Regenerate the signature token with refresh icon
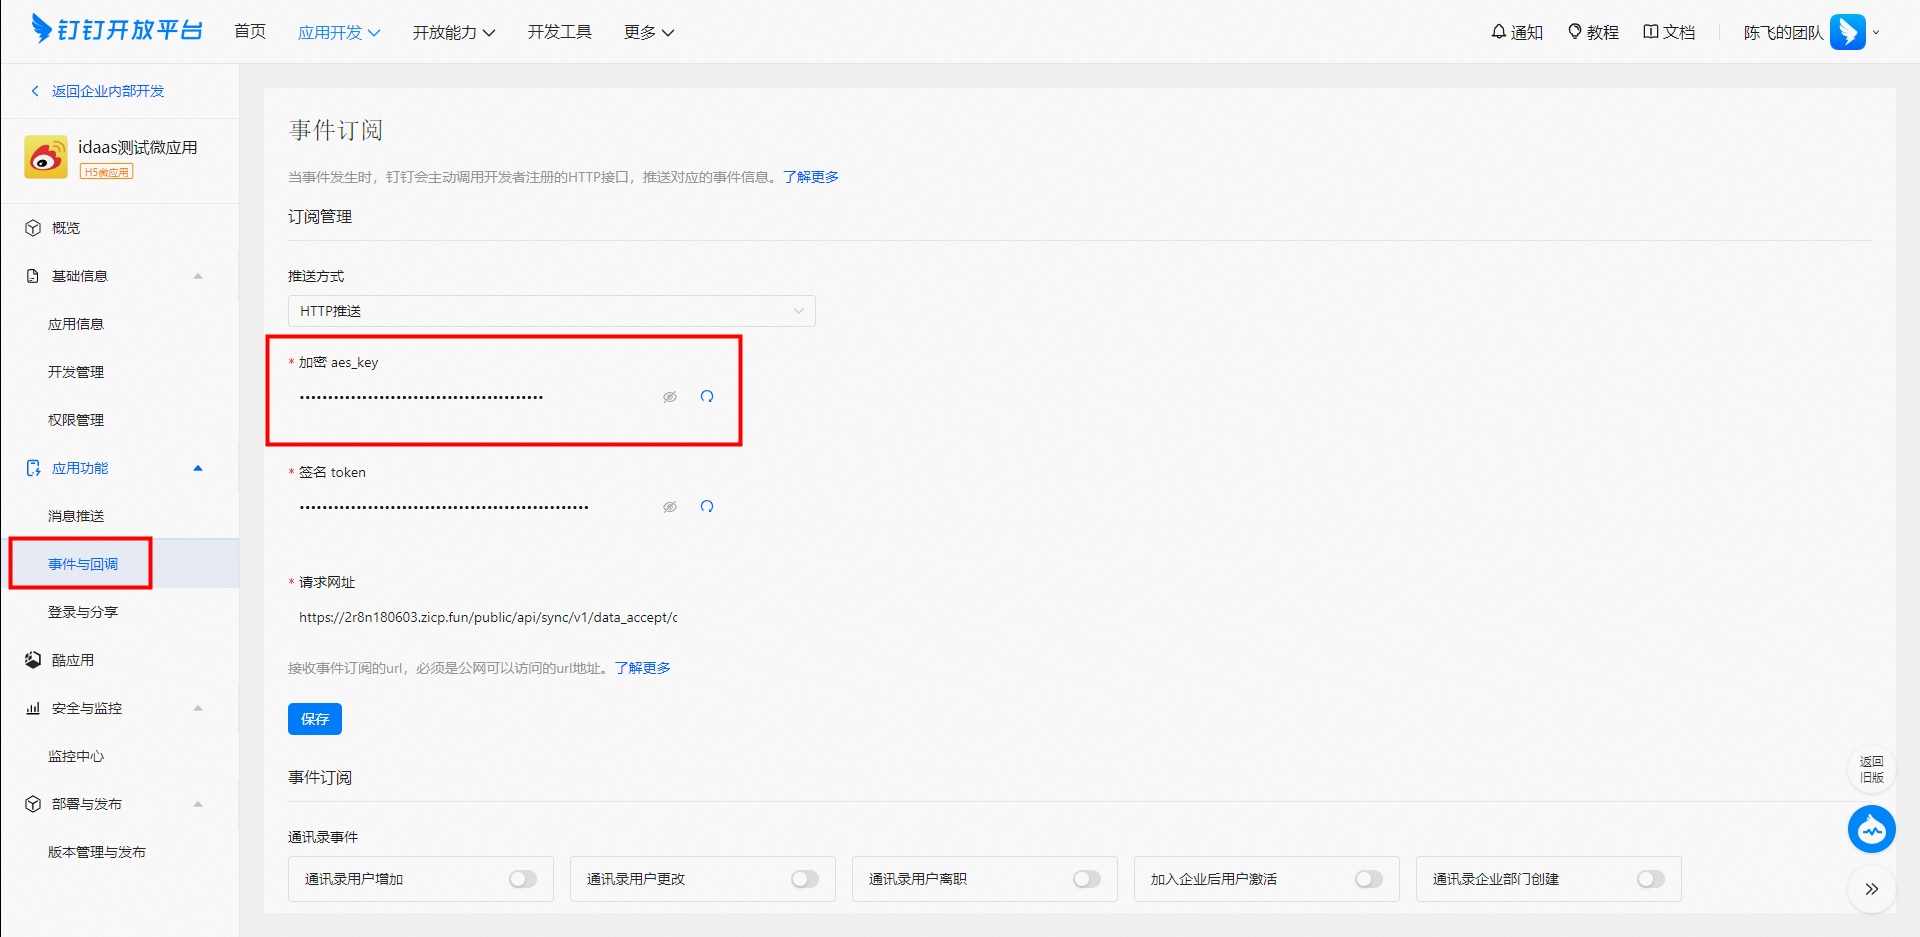1920x937 pixels. point(707,507)
